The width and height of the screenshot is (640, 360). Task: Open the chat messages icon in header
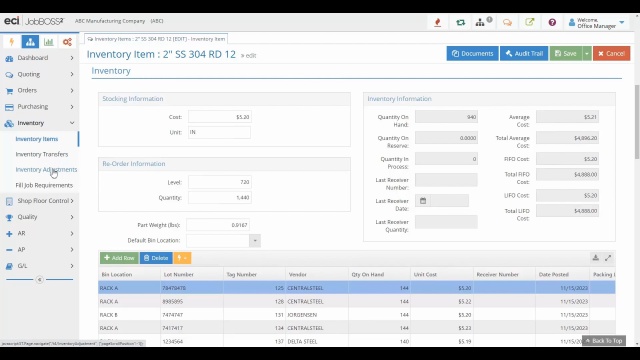coord(507,22)
